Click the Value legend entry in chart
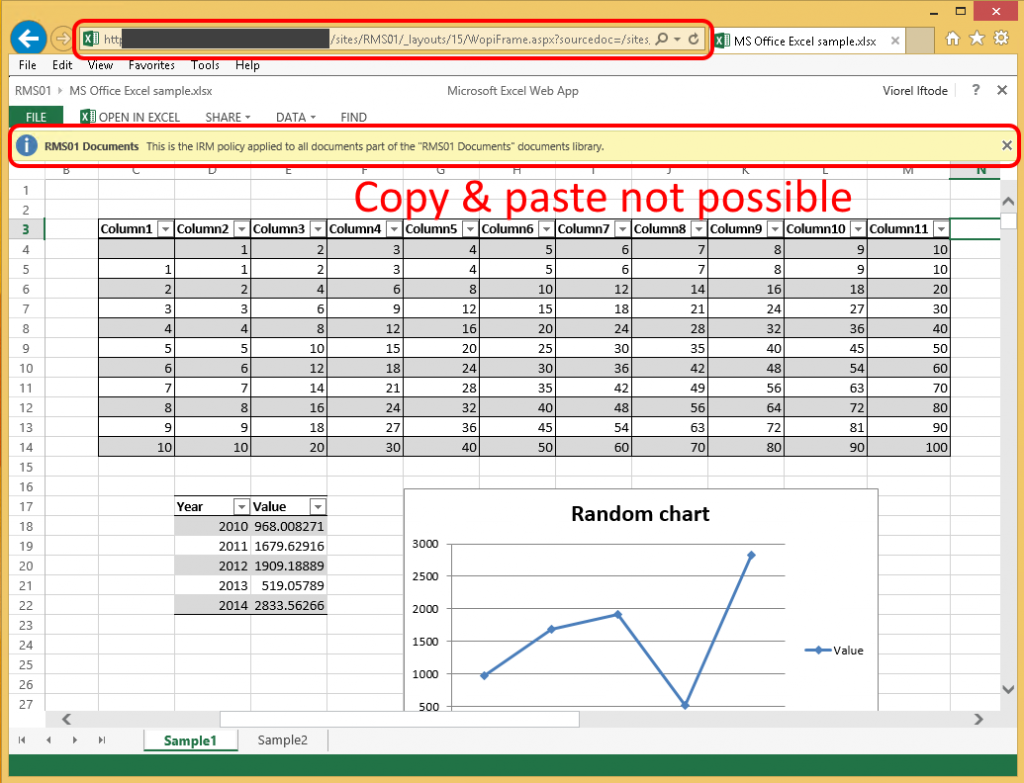This screenshot has height=783, width=1024. pos(834,650)
